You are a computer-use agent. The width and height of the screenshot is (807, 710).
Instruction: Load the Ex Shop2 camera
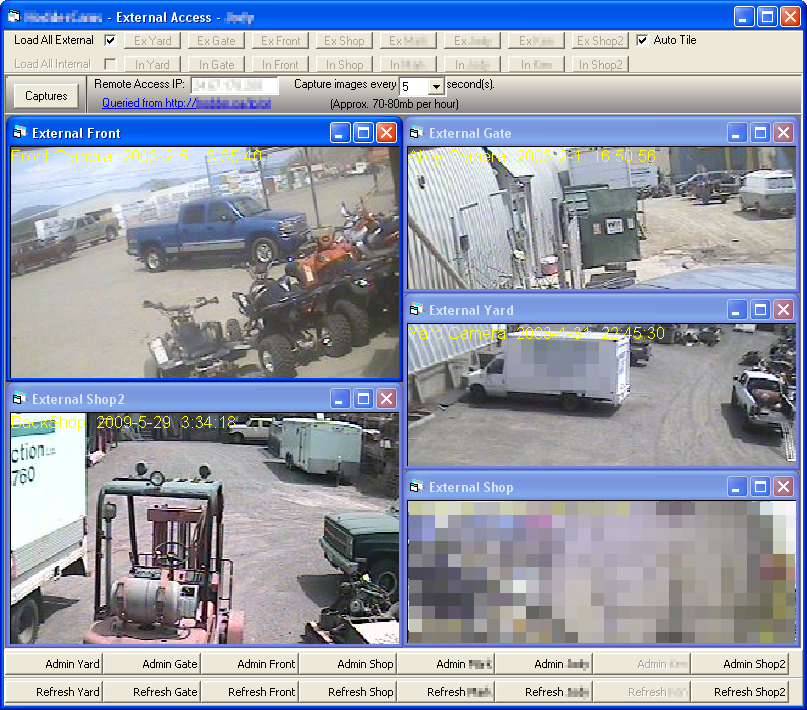tap(600, 41)
